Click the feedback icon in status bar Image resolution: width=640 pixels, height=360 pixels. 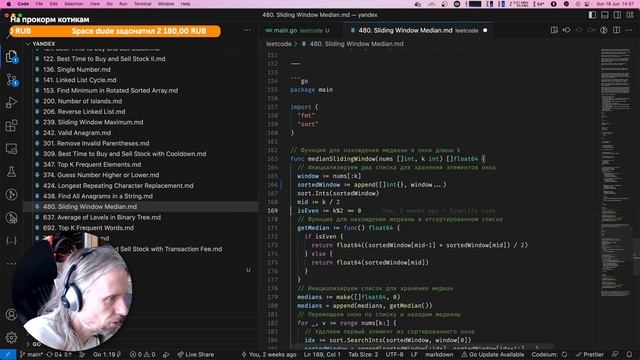[x=615, y=354]
